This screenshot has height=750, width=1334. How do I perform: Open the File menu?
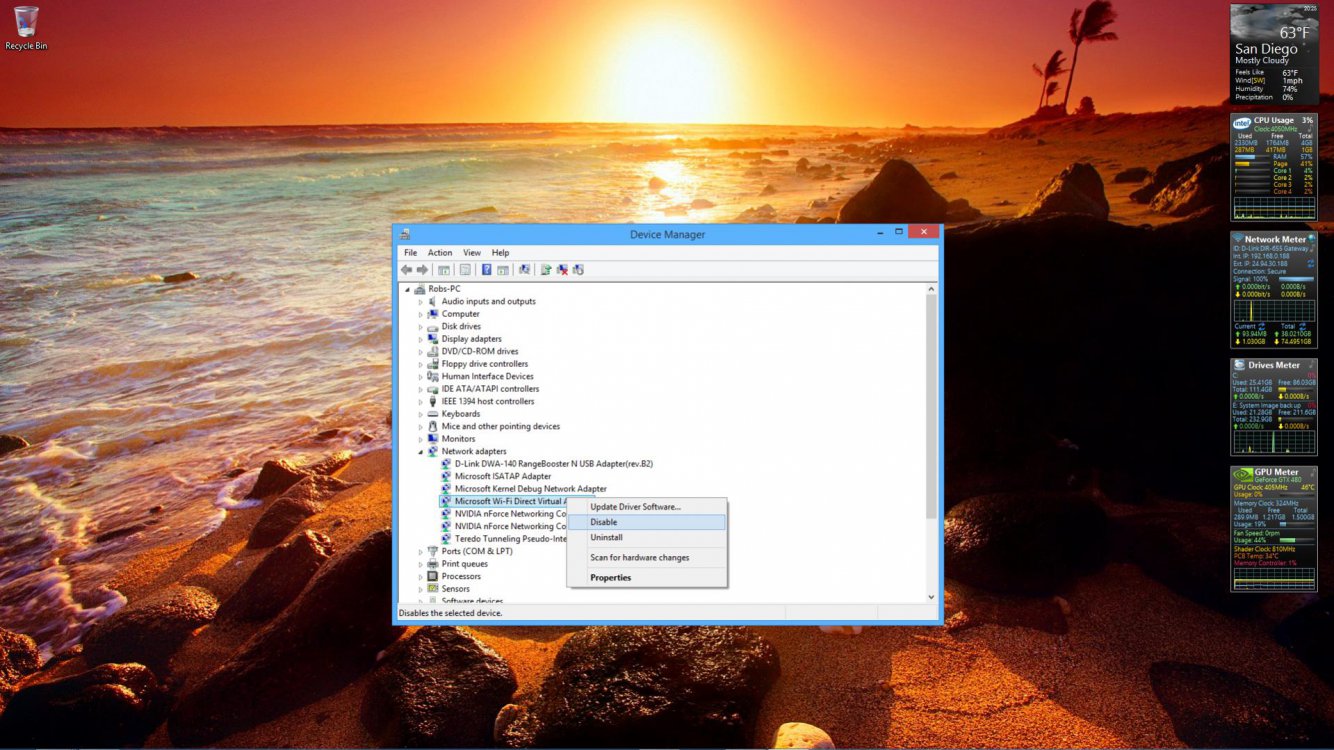410,253
